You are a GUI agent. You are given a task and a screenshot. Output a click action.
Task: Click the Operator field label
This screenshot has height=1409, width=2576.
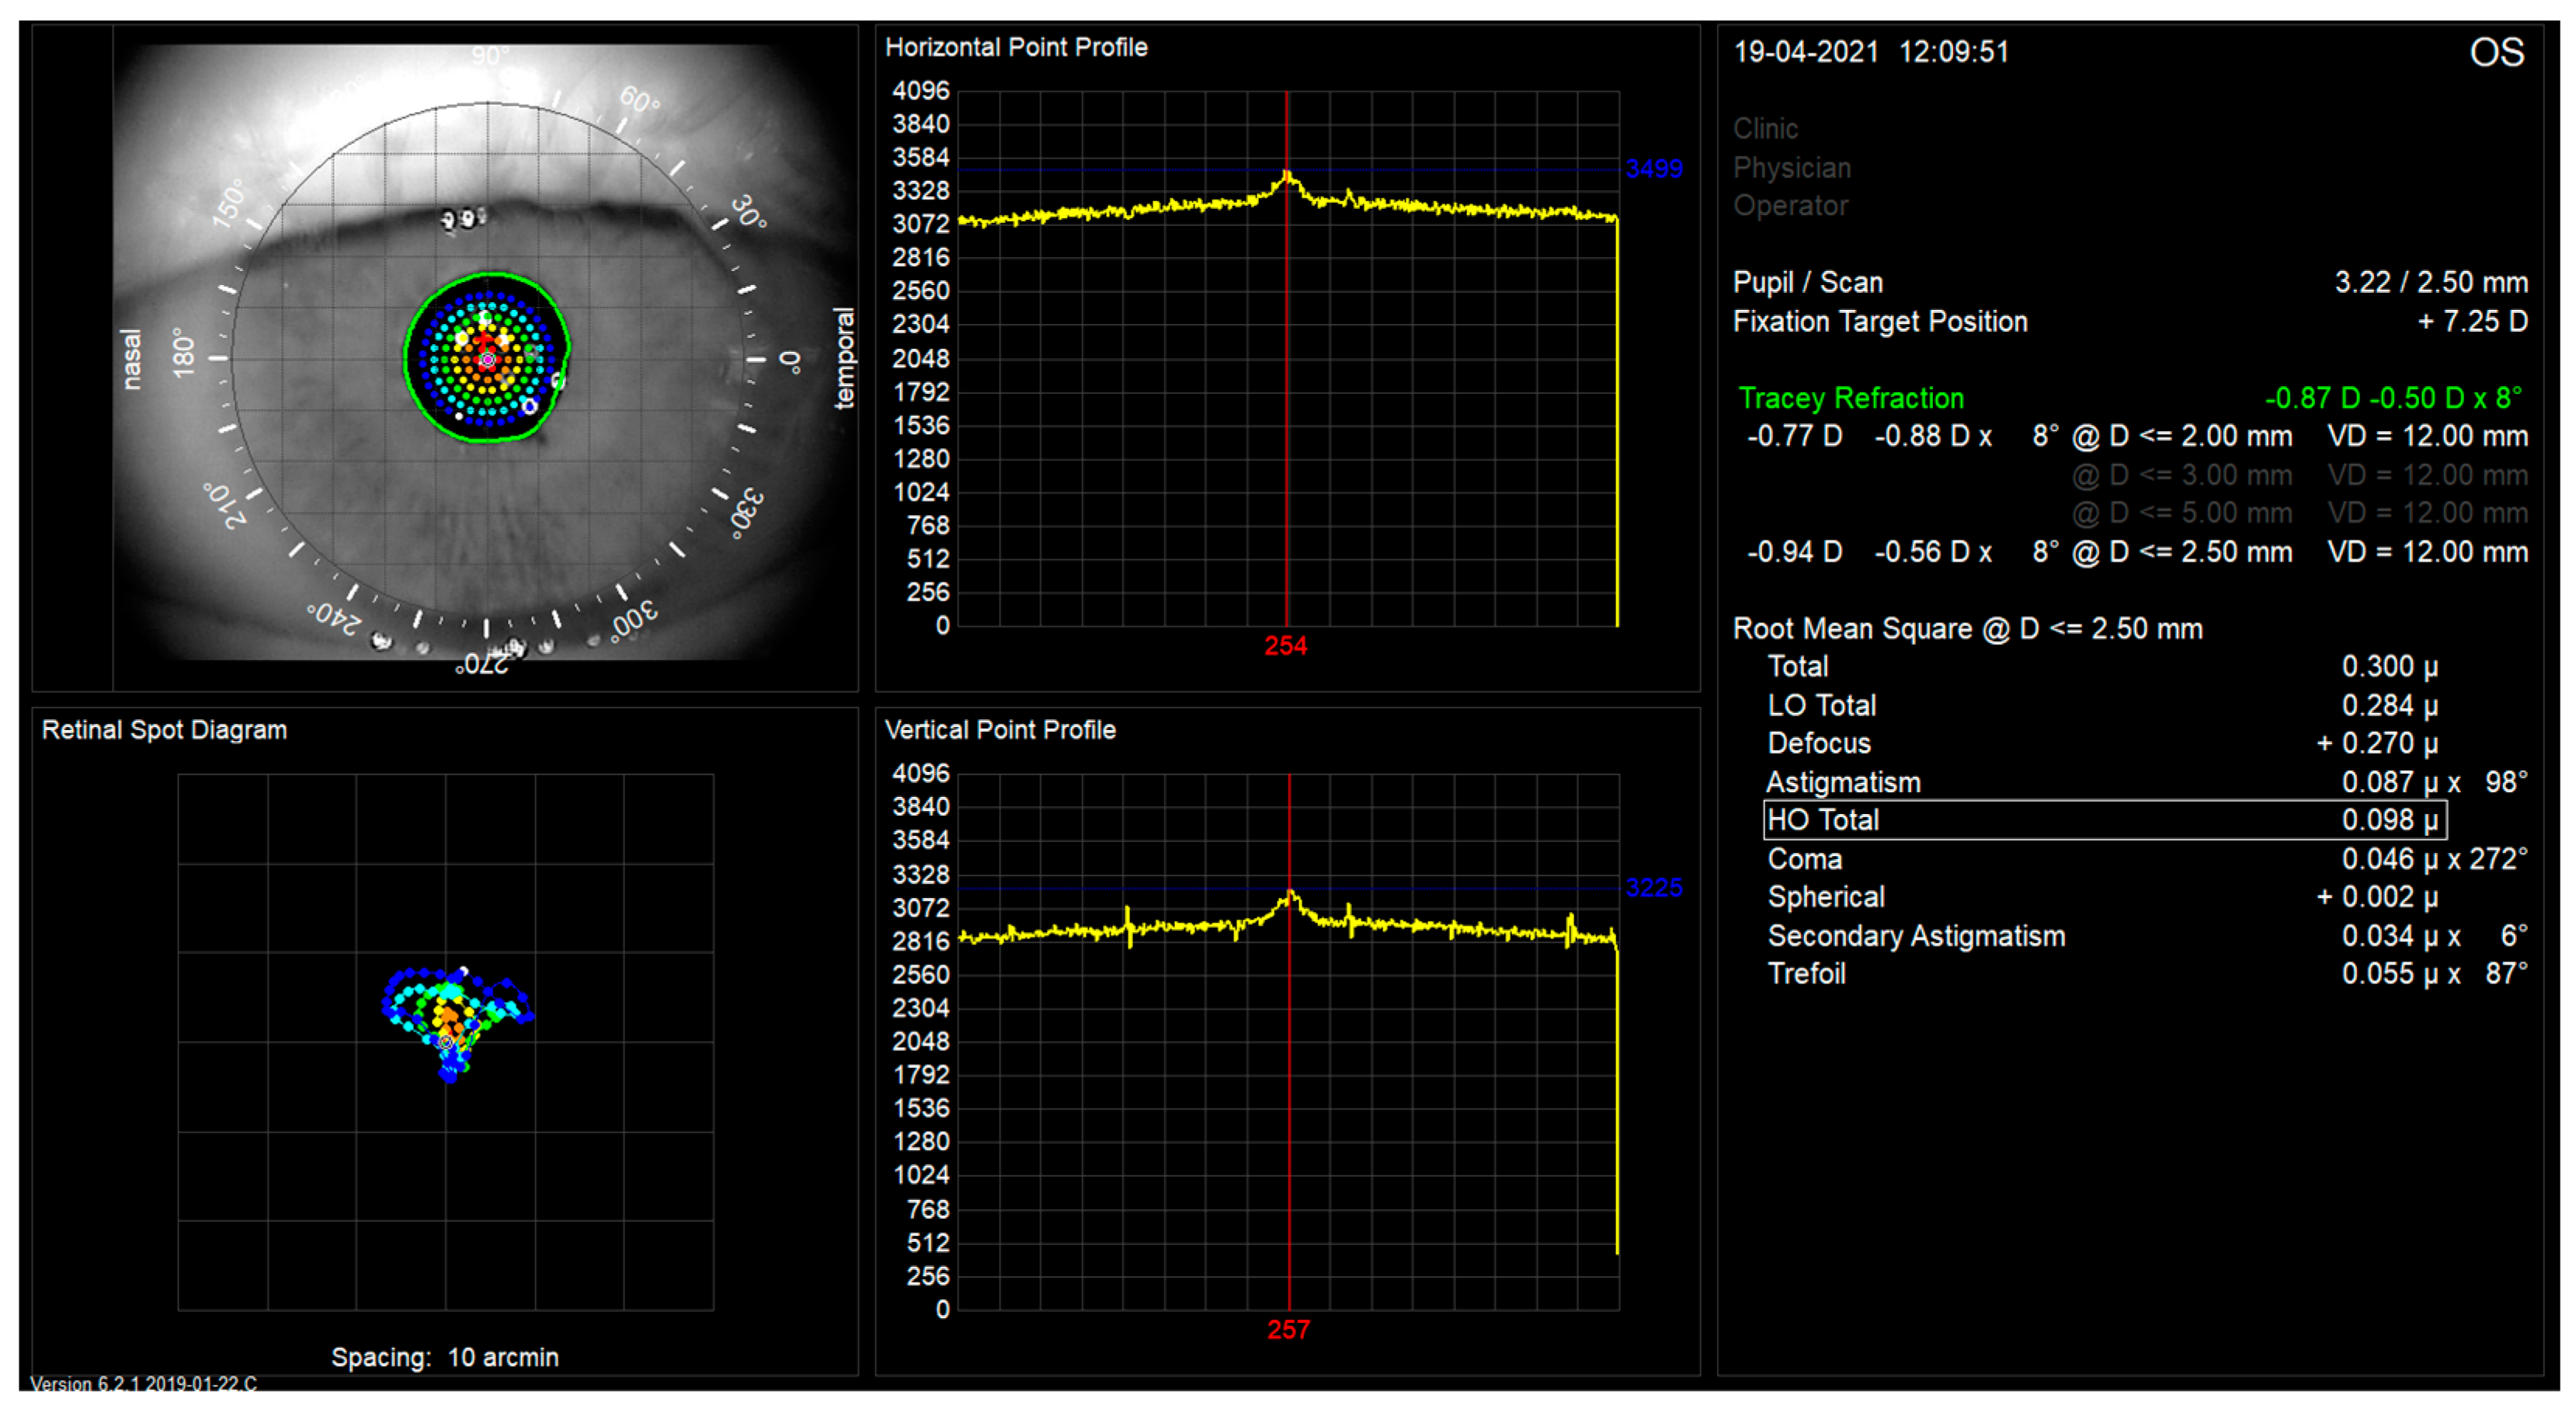(1790, 206)
